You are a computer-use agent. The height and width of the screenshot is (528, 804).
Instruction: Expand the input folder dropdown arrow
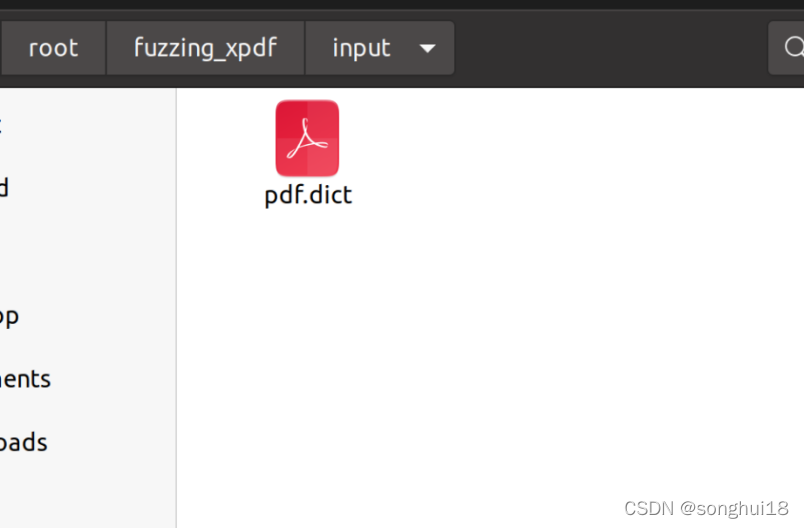click(x=427, y=49)
